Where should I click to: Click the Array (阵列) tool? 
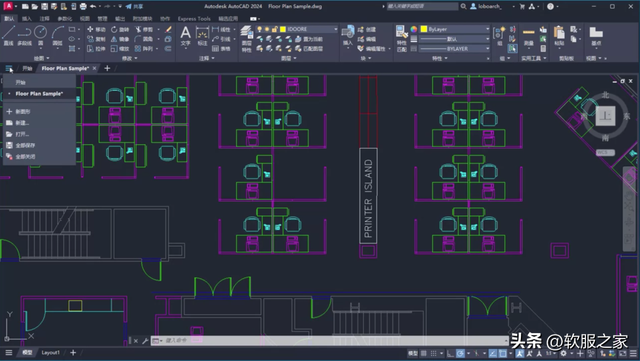tap(144, 49)
